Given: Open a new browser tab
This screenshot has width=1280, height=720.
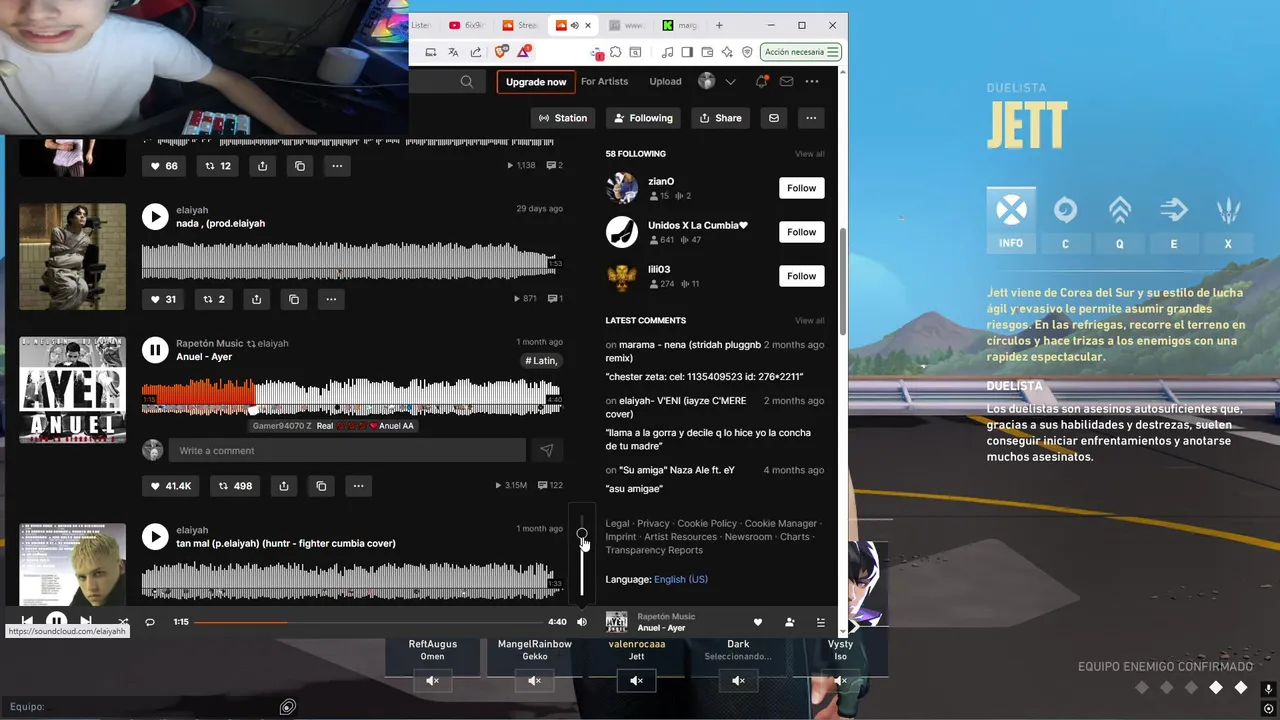Looking at the screenshot, I should [719, 25].
